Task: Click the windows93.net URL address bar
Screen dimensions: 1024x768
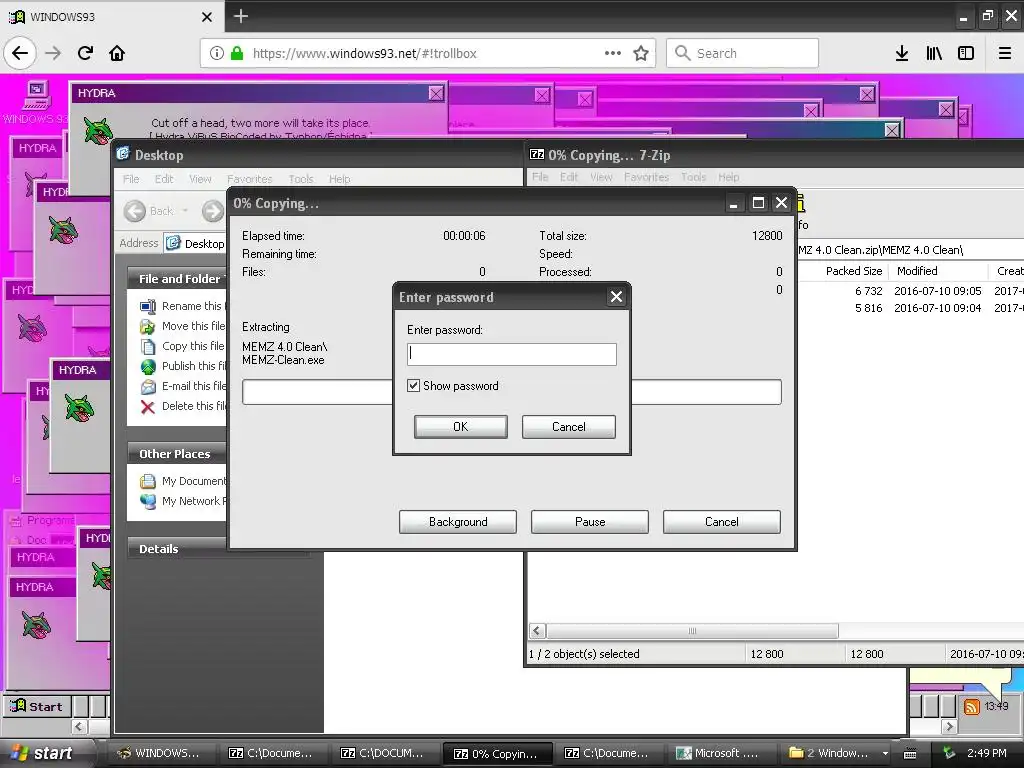Action: (x=428, y=53)
